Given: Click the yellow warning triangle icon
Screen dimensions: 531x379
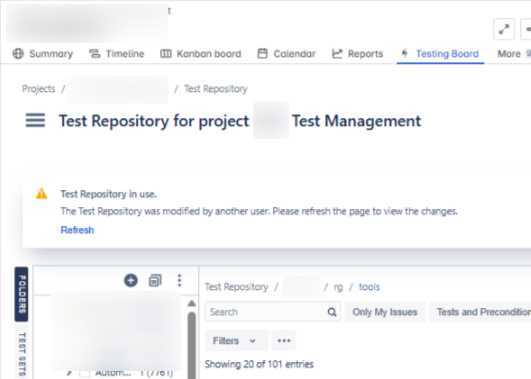Looking at the screenshot, I should [x=42, y=193].
